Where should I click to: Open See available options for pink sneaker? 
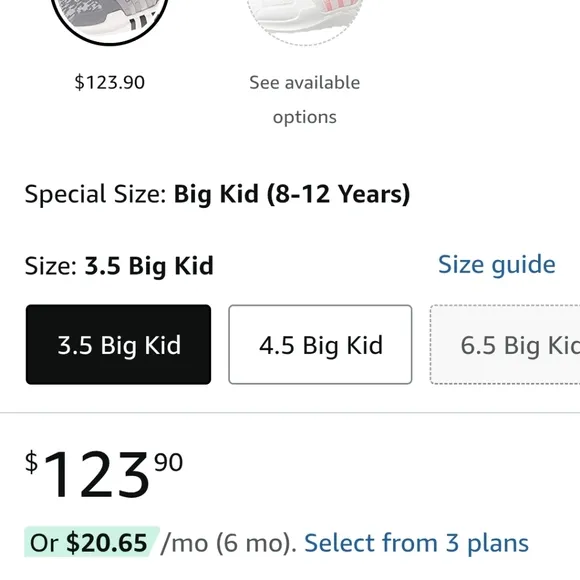pos(304,100)
